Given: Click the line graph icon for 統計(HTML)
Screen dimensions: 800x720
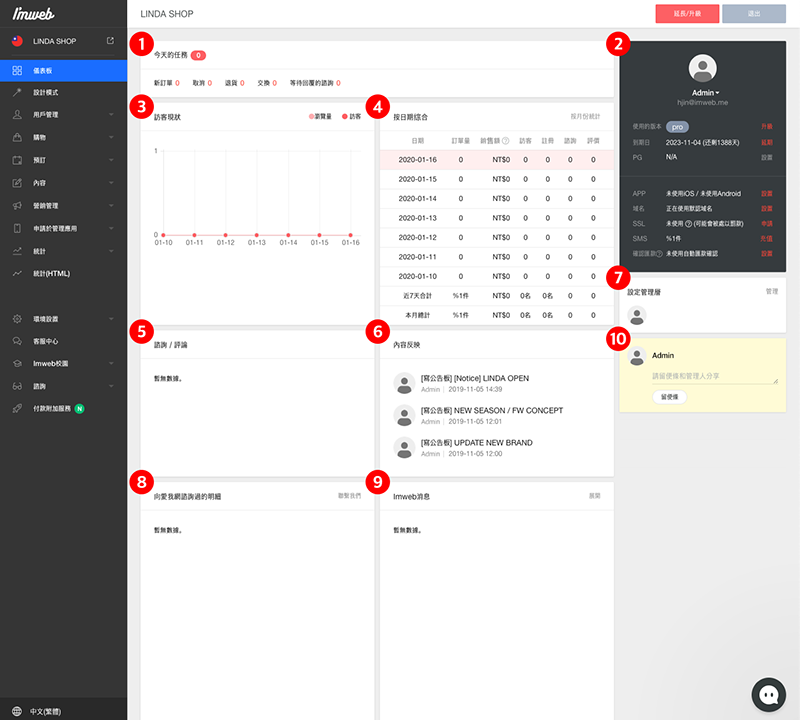Looking at the screenshot, I should coord(17,274).
